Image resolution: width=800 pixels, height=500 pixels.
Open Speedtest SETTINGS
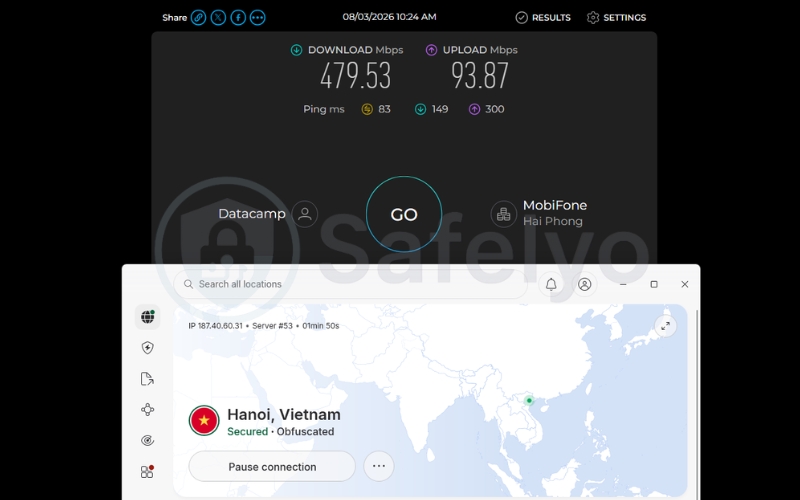(616, 17)
